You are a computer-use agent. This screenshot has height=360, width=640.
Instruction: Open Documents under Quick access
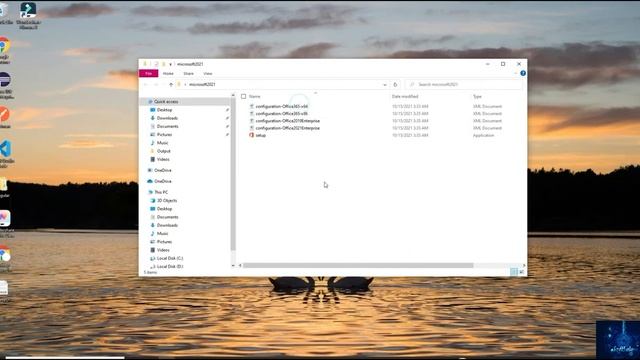167,127
